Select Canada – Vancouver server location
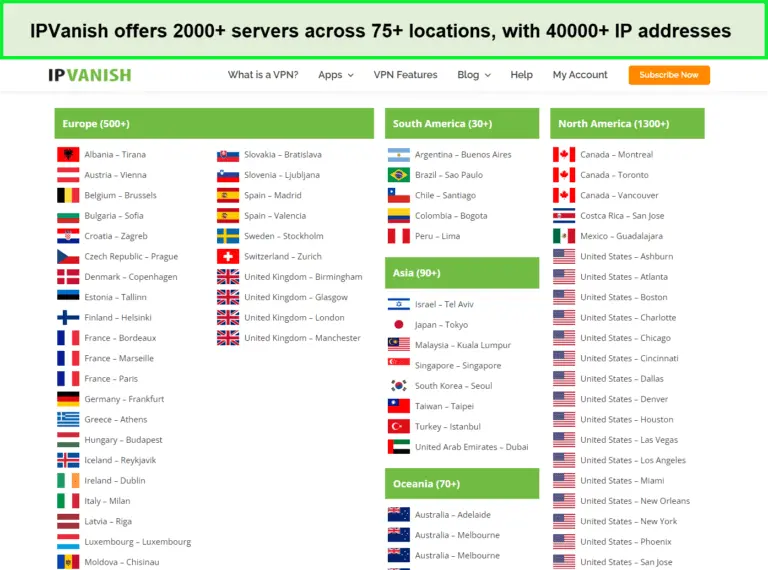Image resolution: width=768 pixels, height=570 pixels. (x=619, y=195)
